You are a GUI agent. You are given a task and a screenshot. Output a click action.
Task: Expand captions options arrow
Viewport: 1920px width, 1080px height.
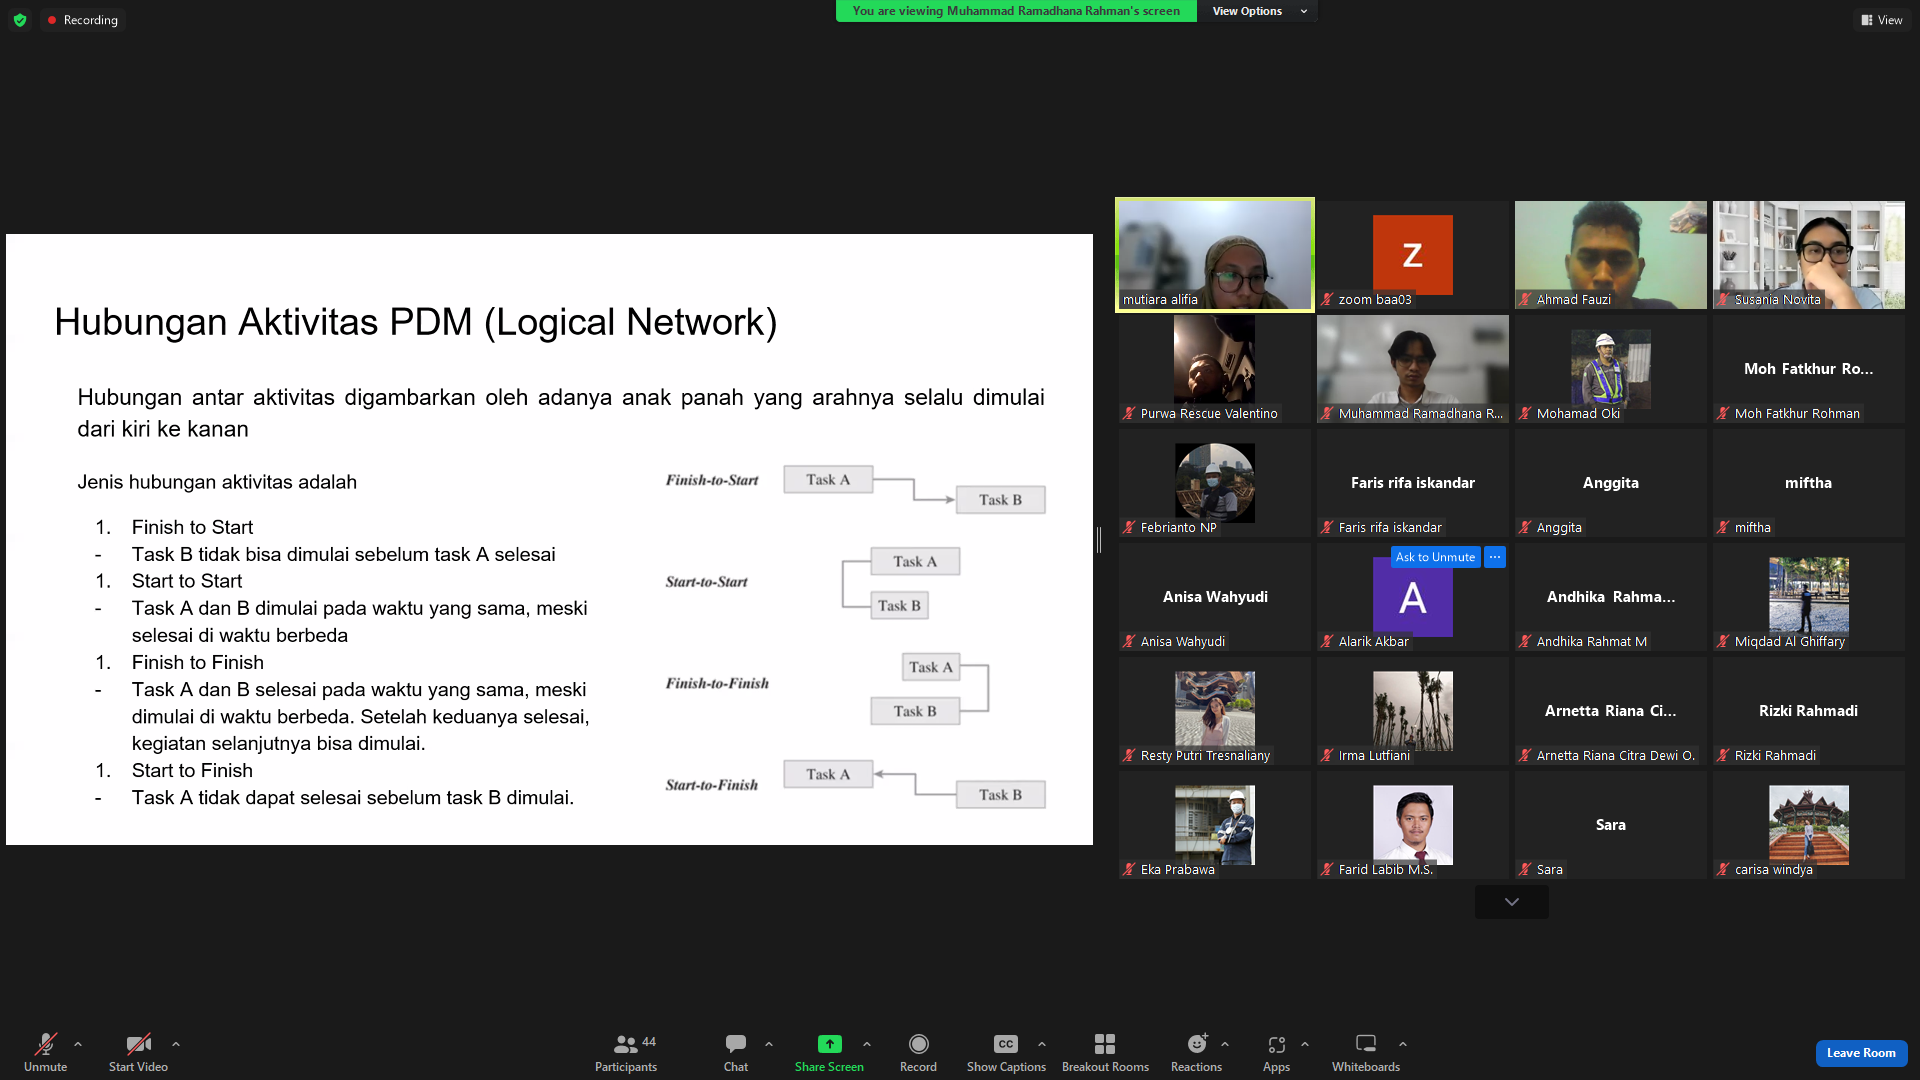coord(1042,1044)
